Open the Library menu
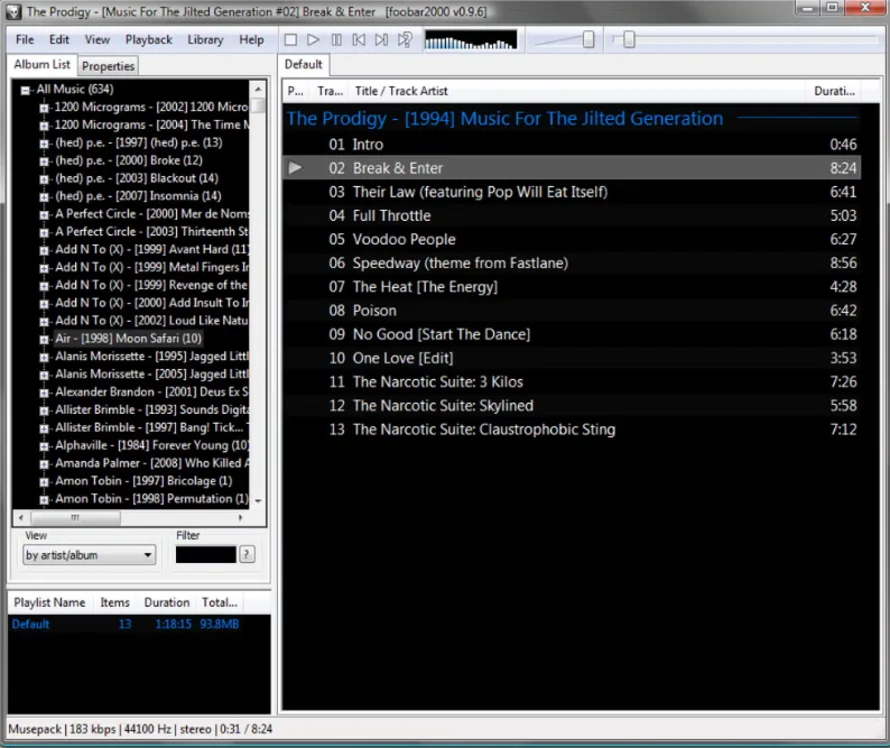The image size is (890, 748). click(205, 40)
